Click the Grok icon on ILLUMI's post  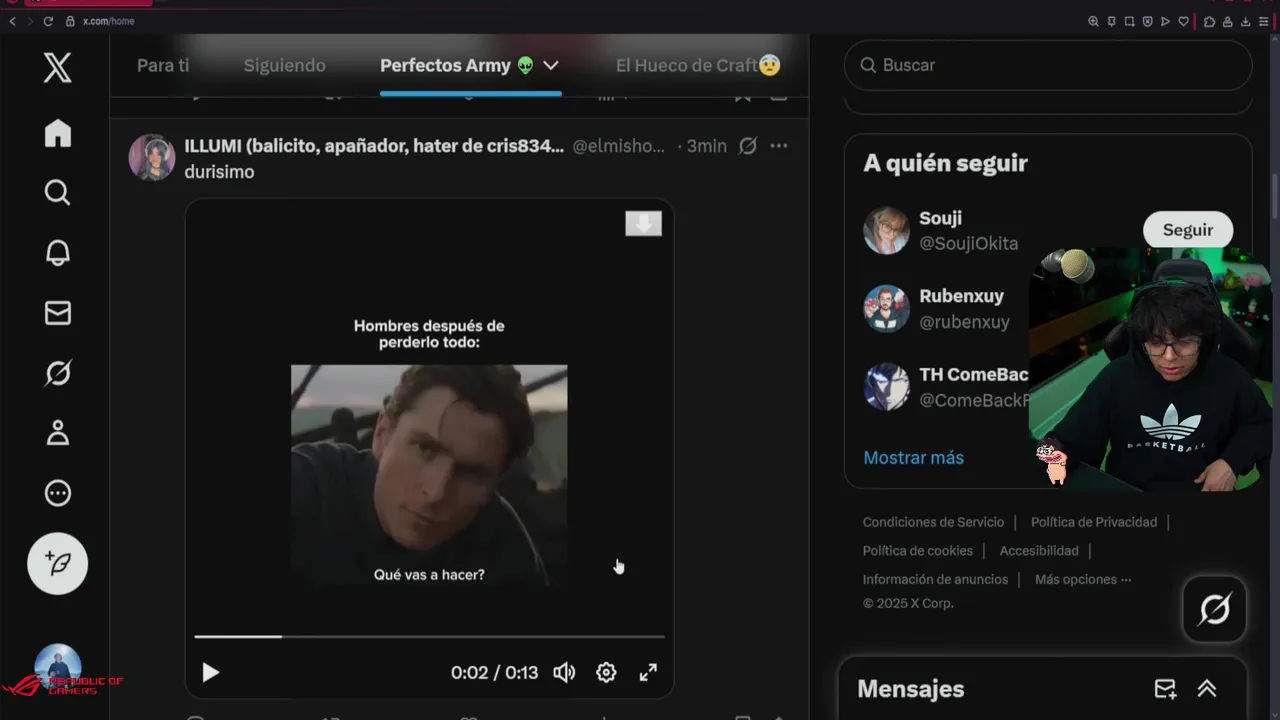[x=748, y=146]
